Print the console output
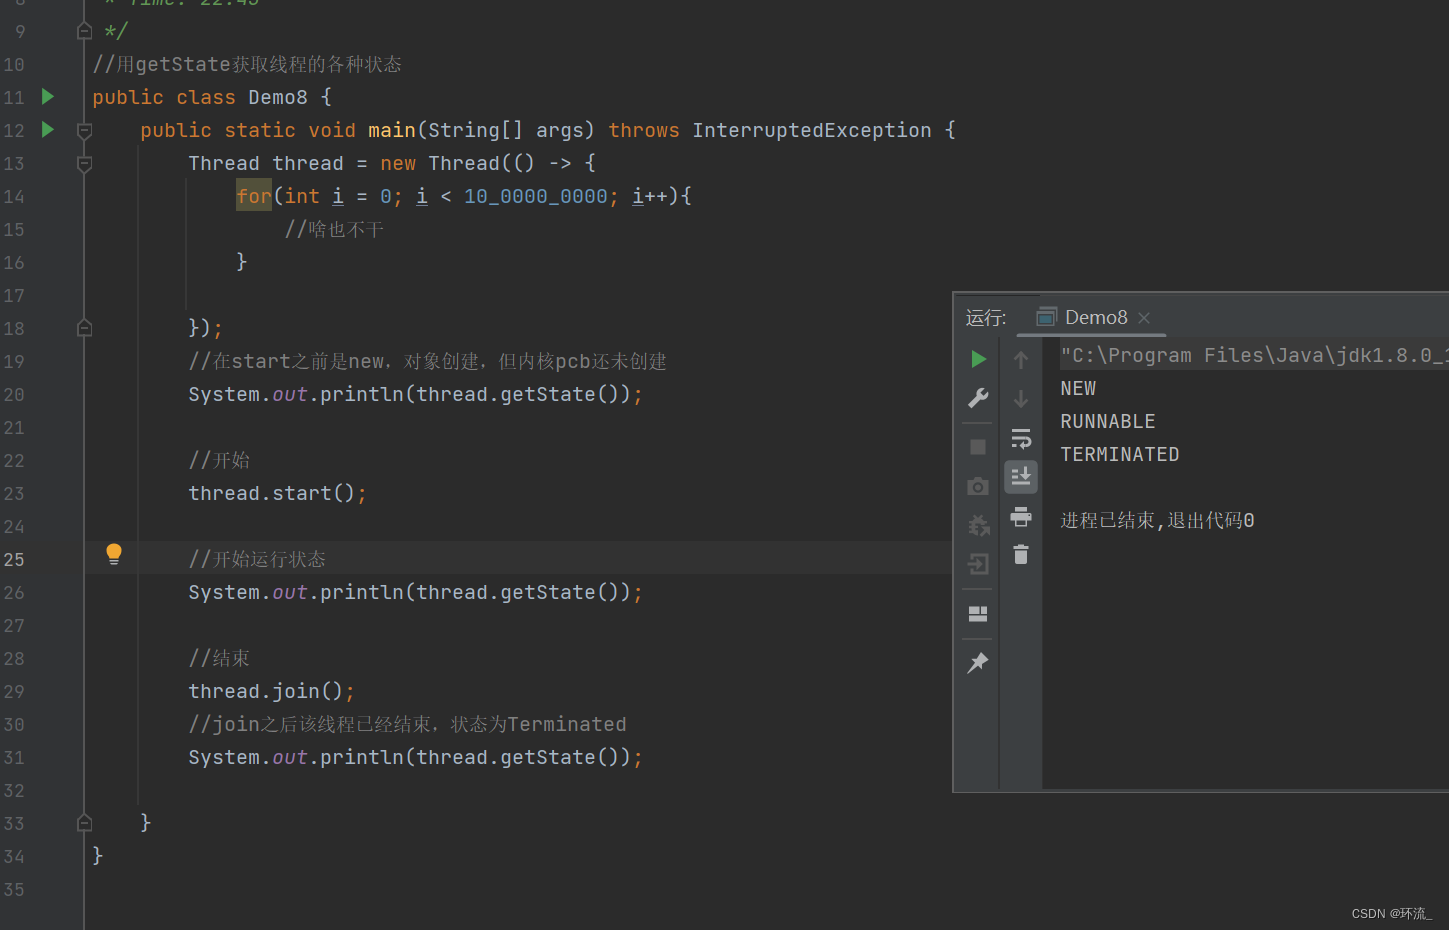This screenshot has width=1449, height=930. pyautogui.click(x=1020, y=515)
